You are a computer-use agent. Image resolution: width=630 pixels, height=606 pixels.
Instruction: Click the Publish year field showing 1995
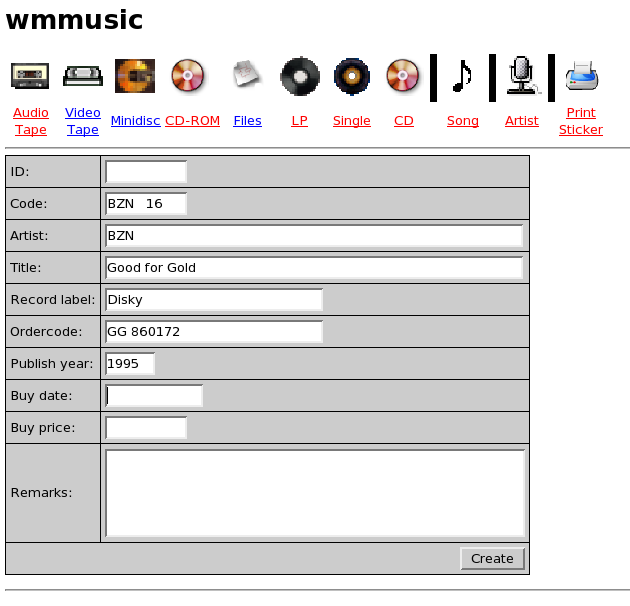pos(130,364)
